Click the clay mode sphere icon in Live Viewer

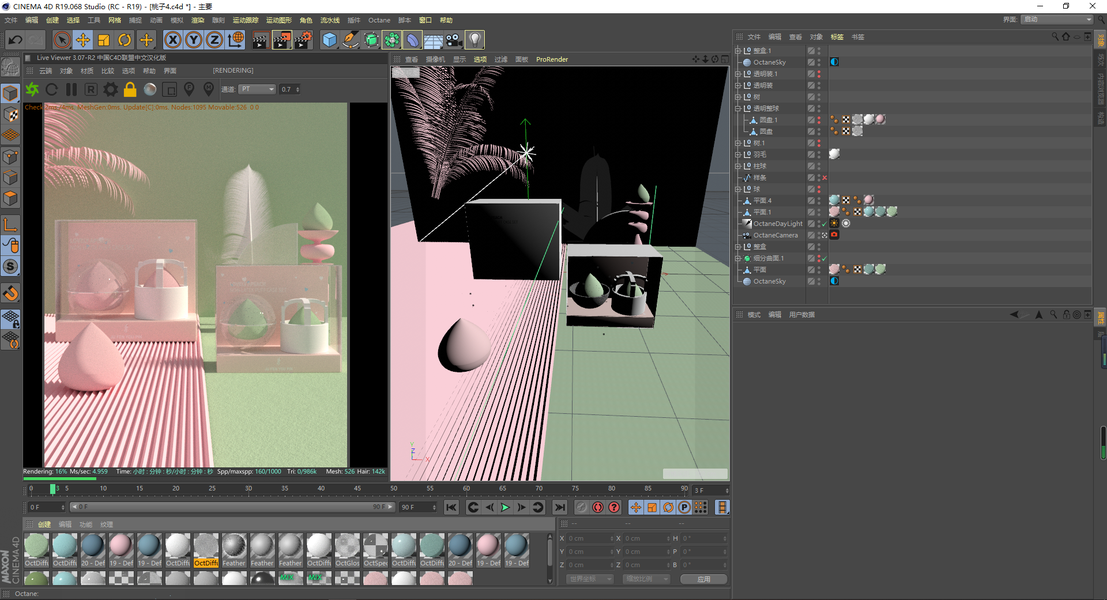[150, 90]
